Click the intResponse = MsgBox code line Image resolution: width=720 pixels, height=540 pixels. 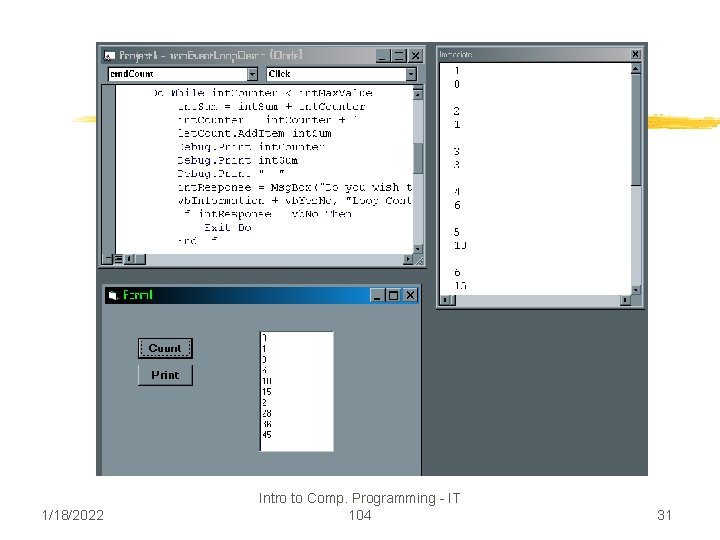point(295,187)
